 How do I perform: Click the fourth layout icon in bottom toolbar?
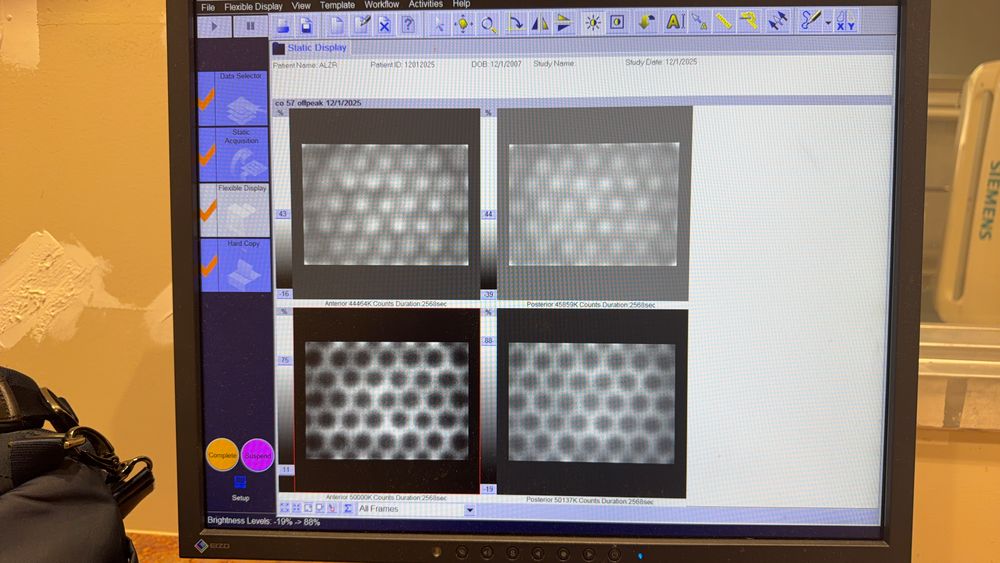320,508
